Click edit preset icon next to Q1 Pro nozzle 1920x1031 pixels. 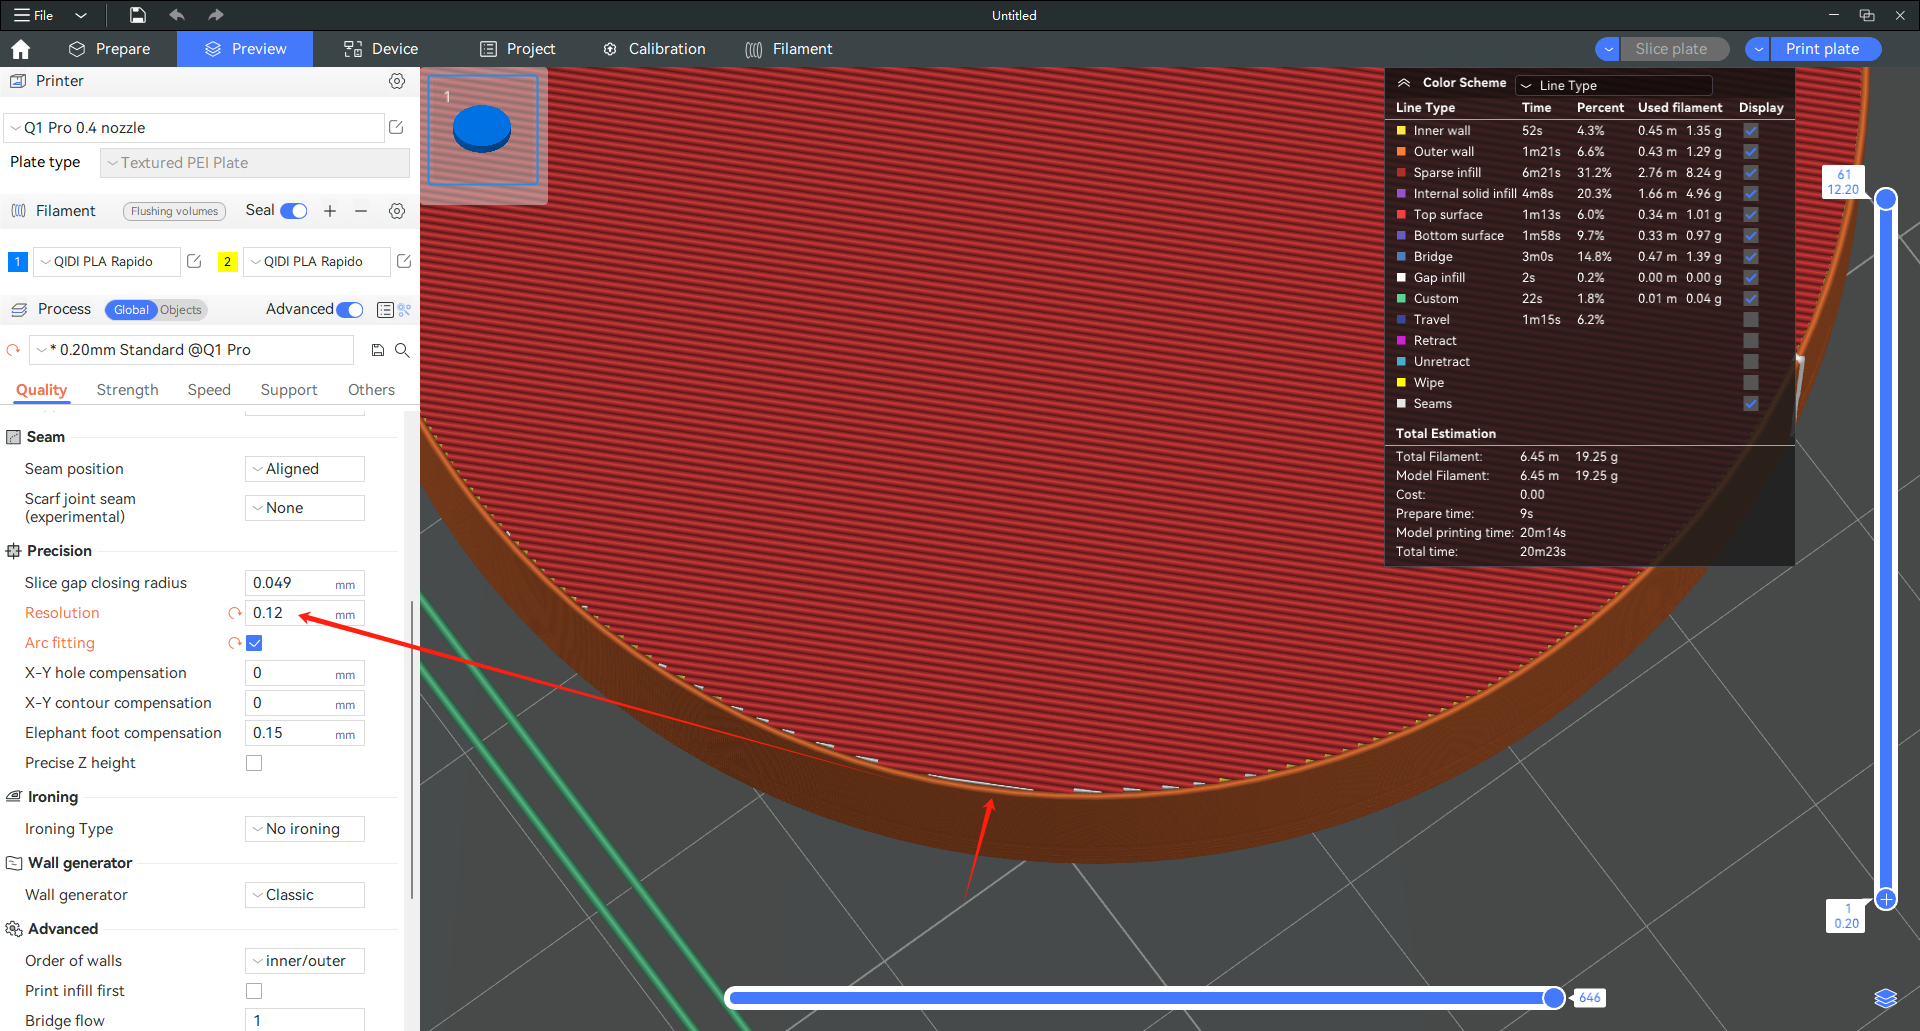[396, 127]
